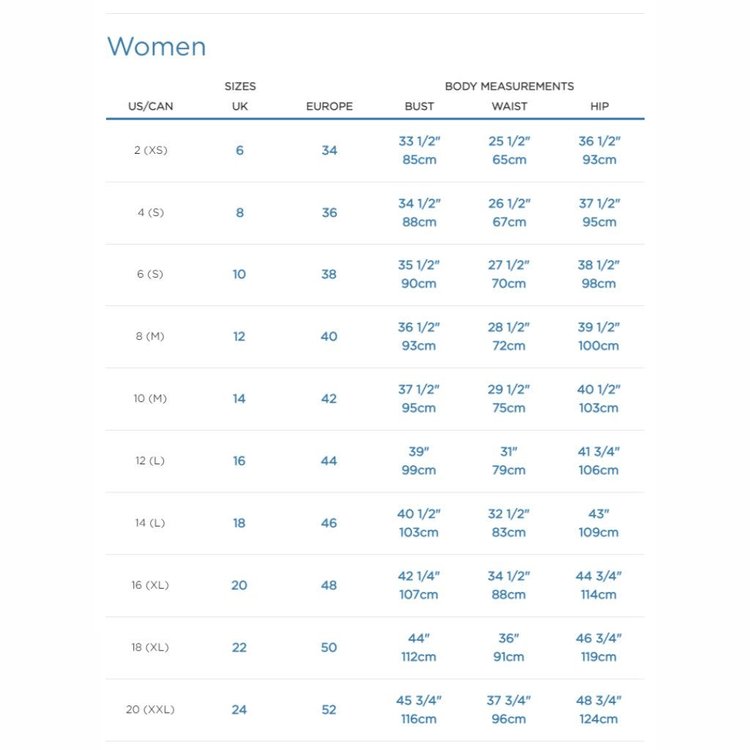This screenshot has height=750, width=750.
Task: Click the UK column header
Action: pos(239,107)
